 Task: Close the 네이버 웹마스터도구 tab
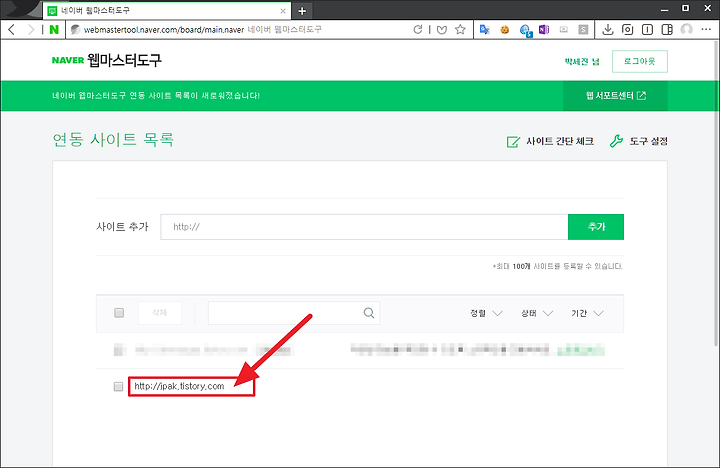283,11
